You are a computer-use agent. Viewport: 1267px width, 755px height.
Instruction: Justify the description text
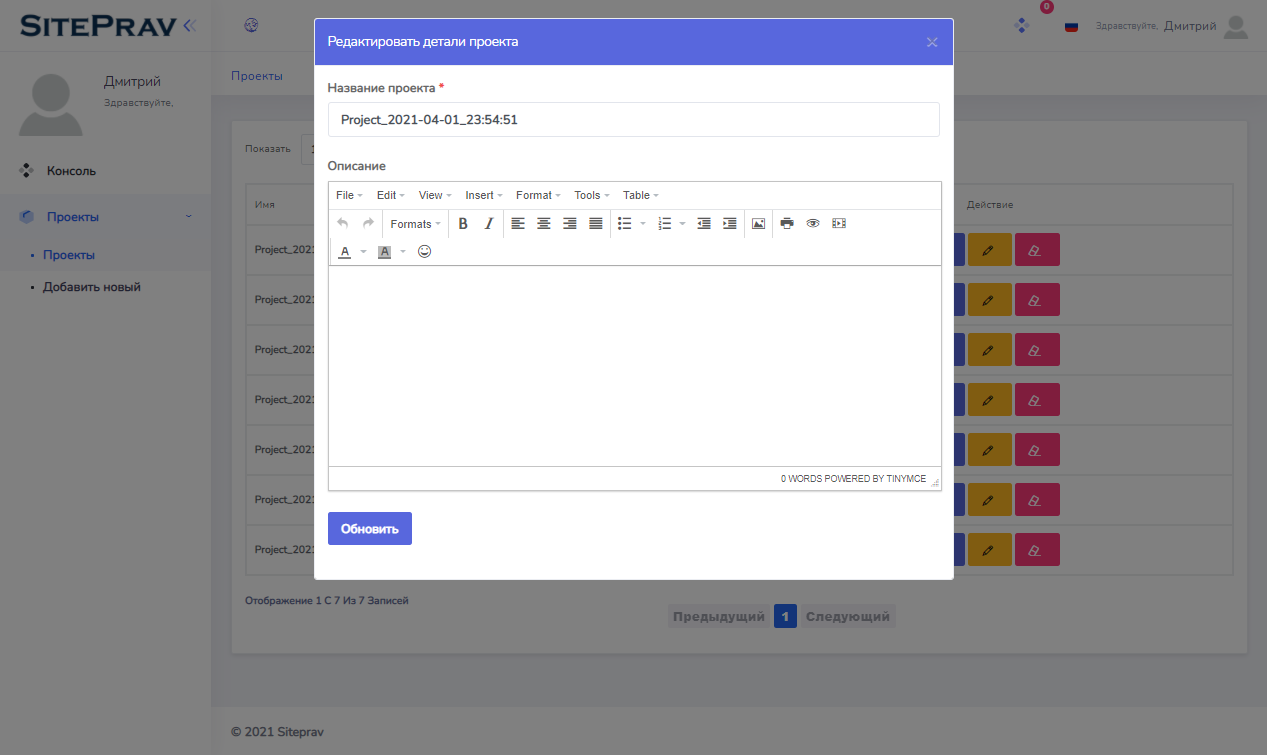point(596,224)
